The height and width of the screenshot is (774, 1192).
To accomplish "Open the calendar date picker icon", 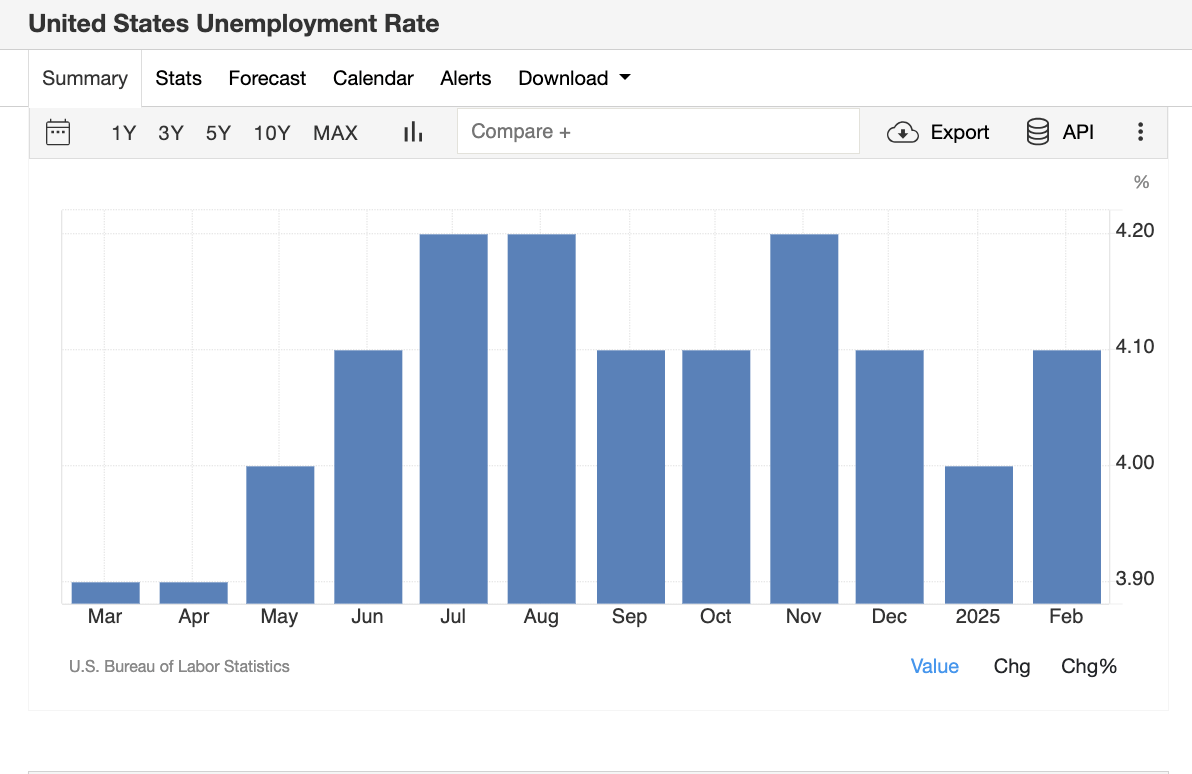I will click(57, 131).
